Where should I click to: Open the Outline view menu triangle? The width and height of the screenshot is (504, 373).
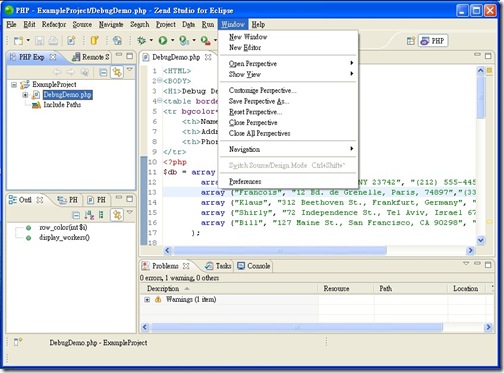point(130,212)
